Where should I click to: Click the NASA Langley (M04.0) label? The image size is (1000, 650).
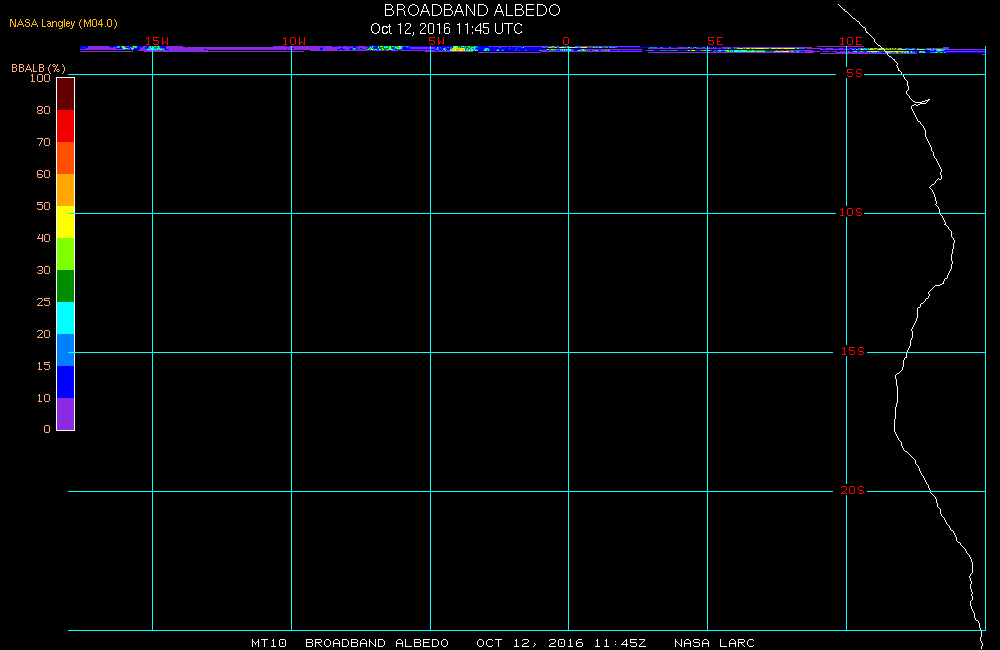63,24
